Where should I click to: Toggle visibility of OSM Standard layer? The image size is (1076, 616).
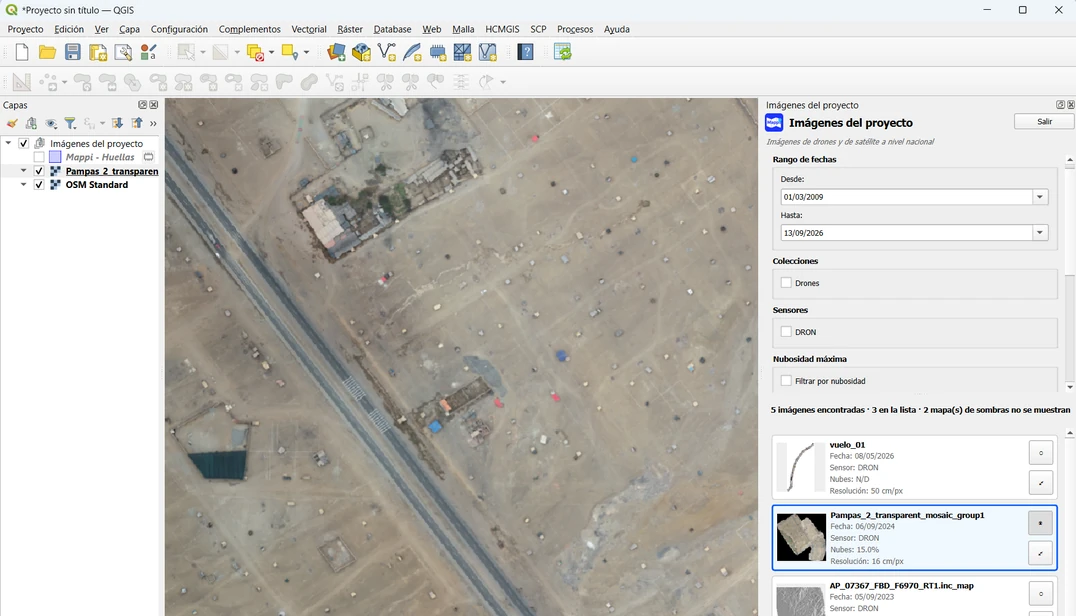[39, 185]
